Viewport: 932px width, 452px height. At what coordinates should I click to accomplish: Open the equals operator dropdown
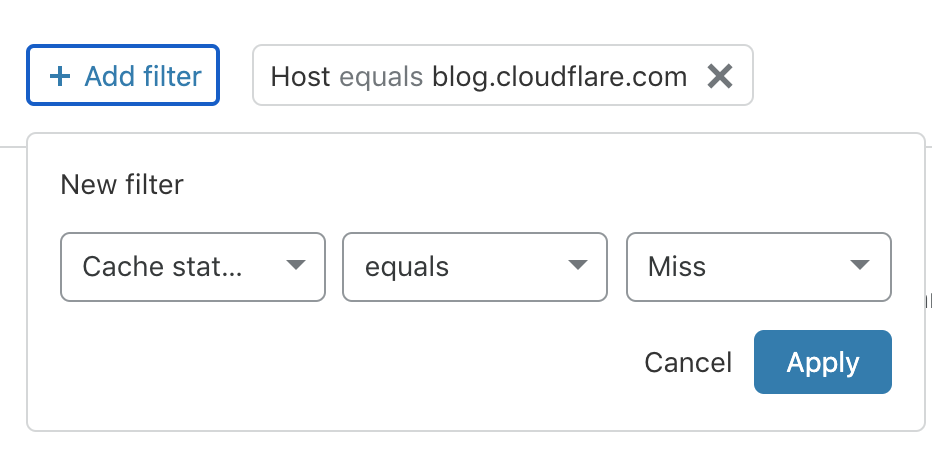click(475, 266)
